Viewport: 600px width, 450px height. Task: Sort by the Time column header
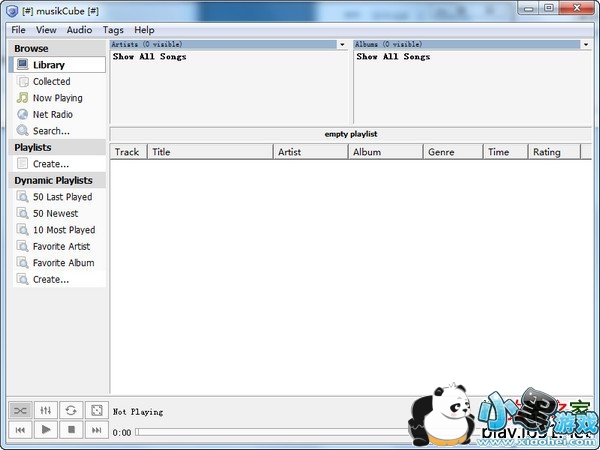pyautogui.click(x=505, y=152)
